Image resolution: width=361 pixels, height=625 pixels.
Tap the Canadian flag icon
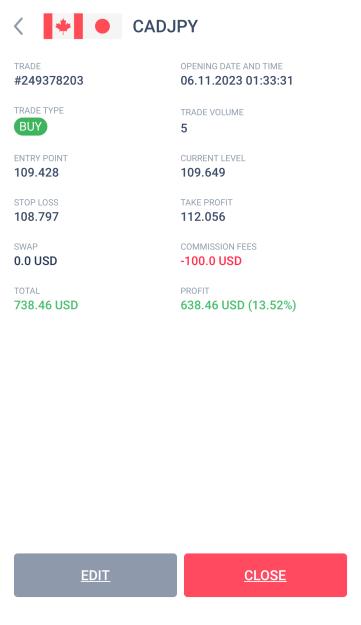tap(63, 26)
